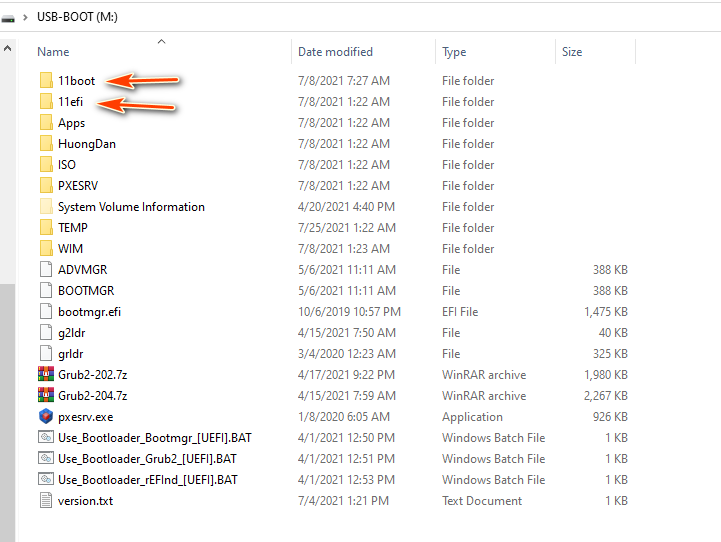
Task: Select the pxesrv.exe file name
Action: 86,417
